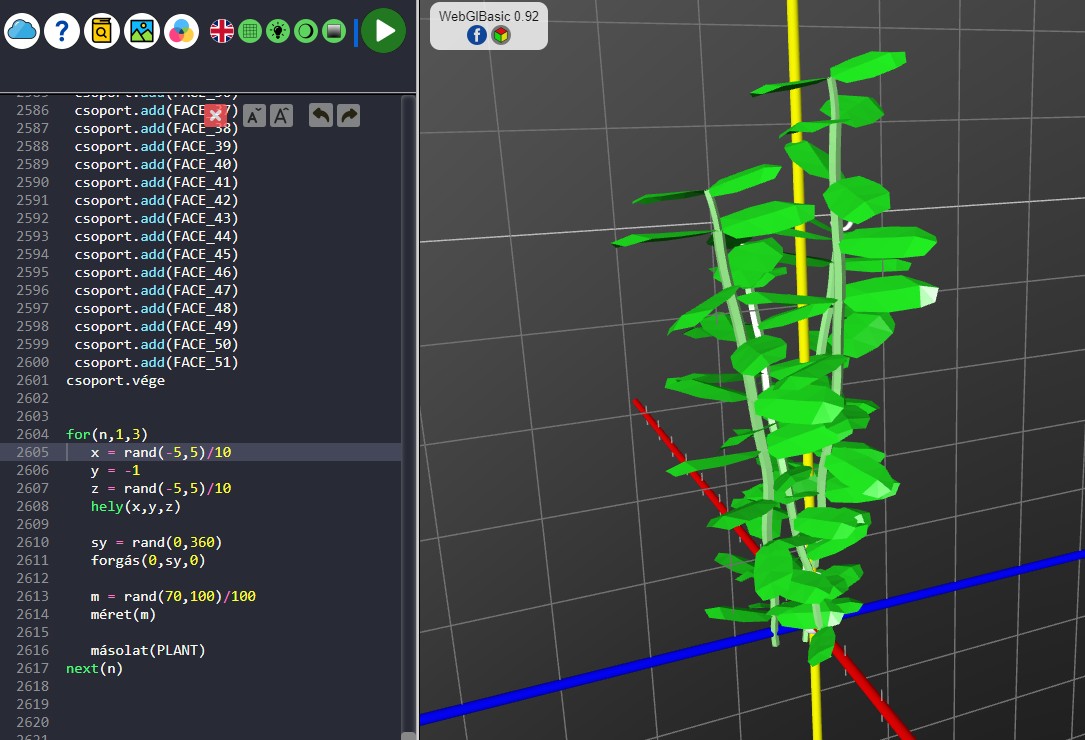The height and width of the screenshot is (740, 1085).
Task: Open the Facebook link icon
Action: click(477, 35)
